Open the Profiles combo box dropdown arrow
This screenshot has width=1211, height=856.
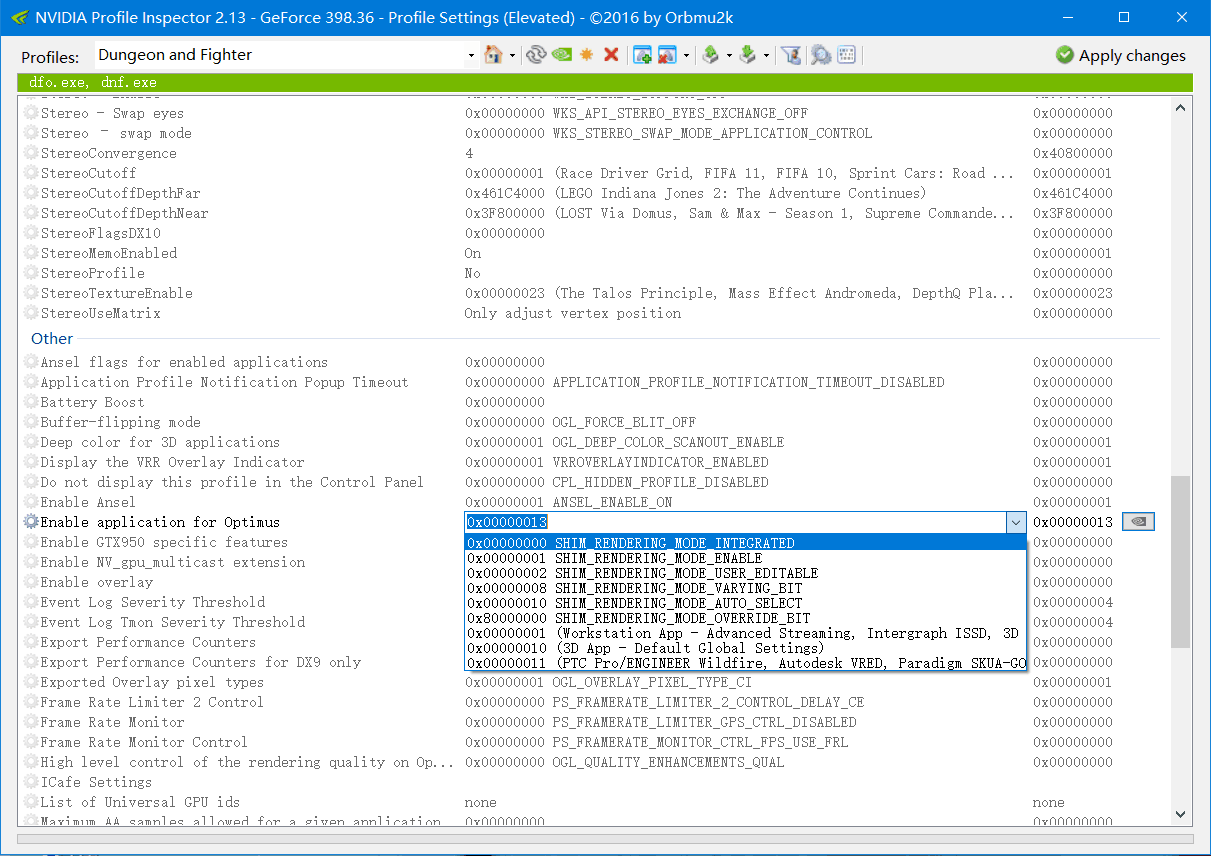(x=471, y=55)
